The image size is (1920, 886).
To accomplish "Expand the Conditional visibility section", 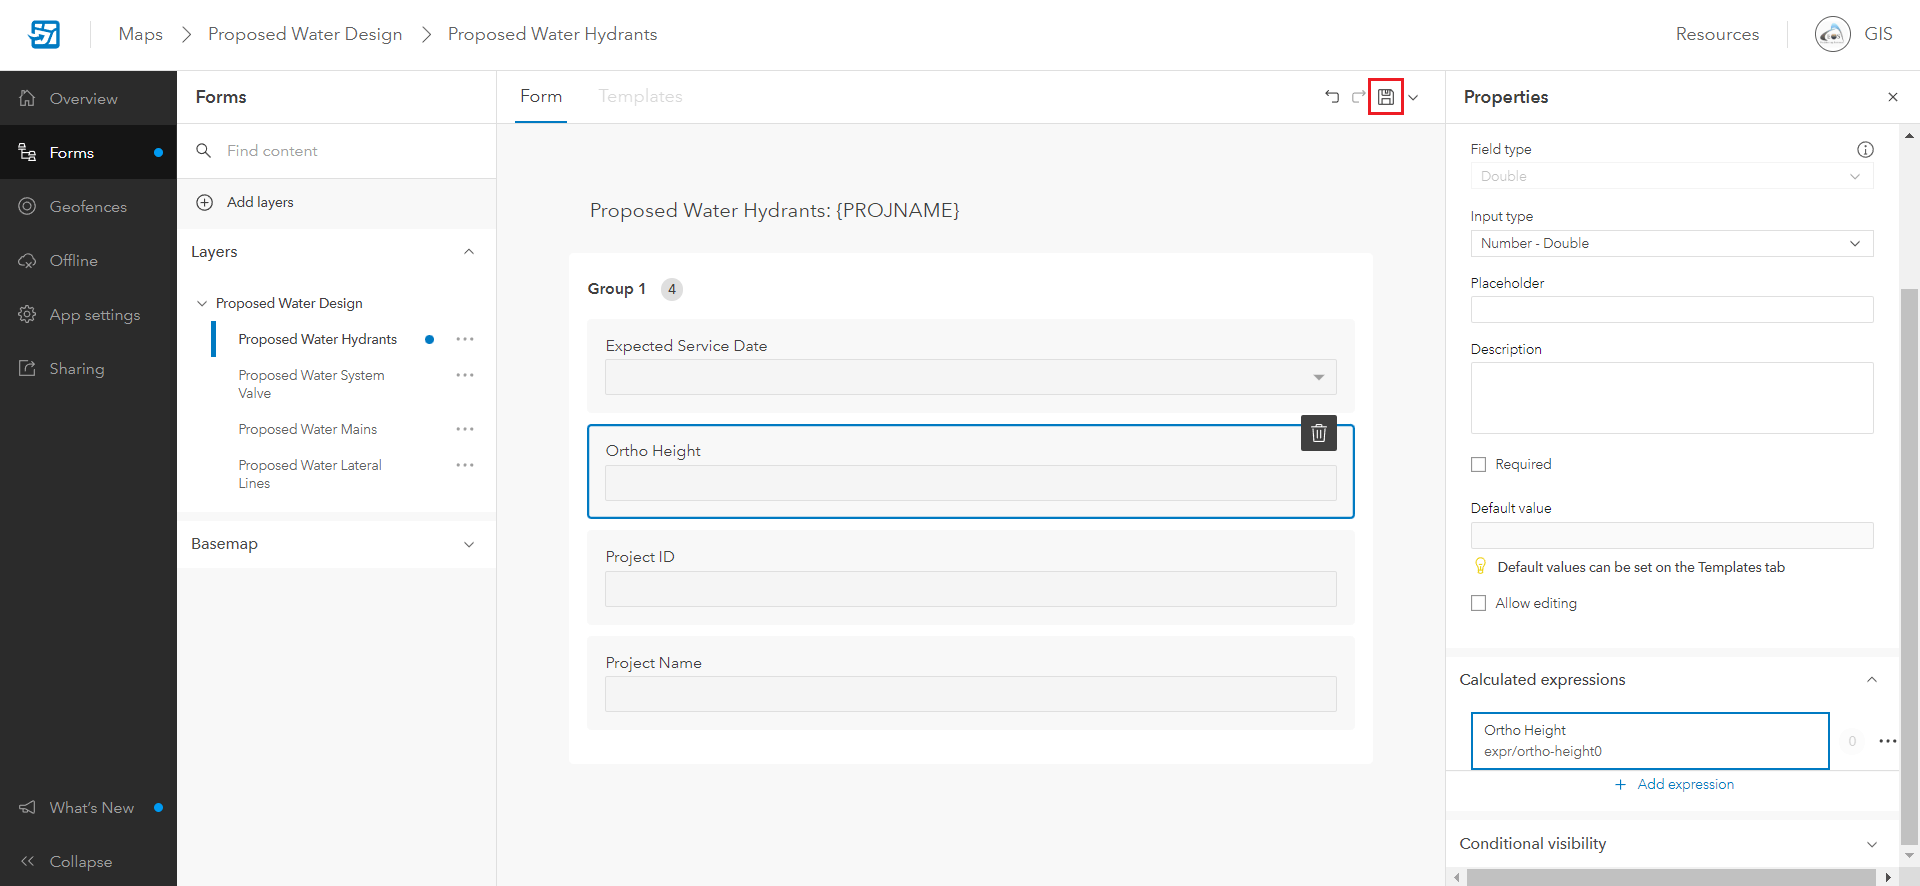I will 1871,844.
